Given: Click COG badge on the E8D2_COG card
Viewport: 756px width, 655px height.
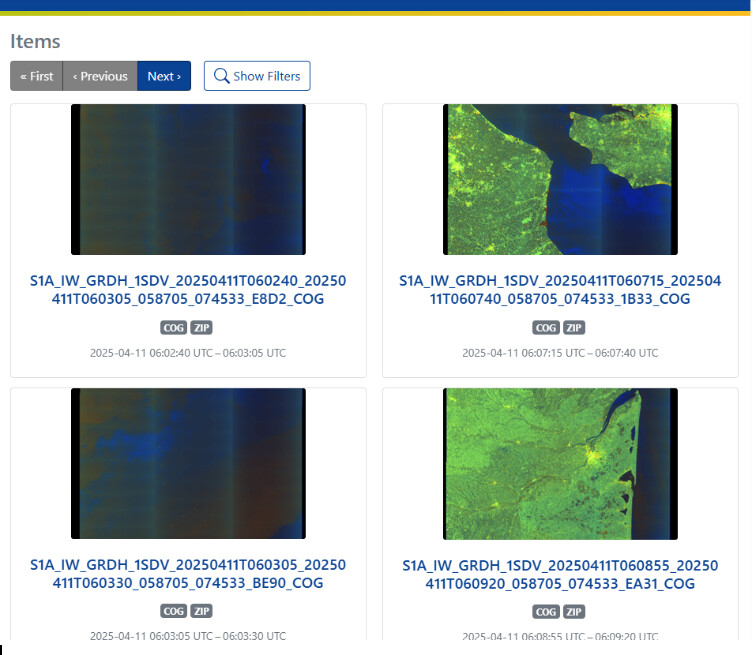Looking at the screenshot, I should point(174,328).
